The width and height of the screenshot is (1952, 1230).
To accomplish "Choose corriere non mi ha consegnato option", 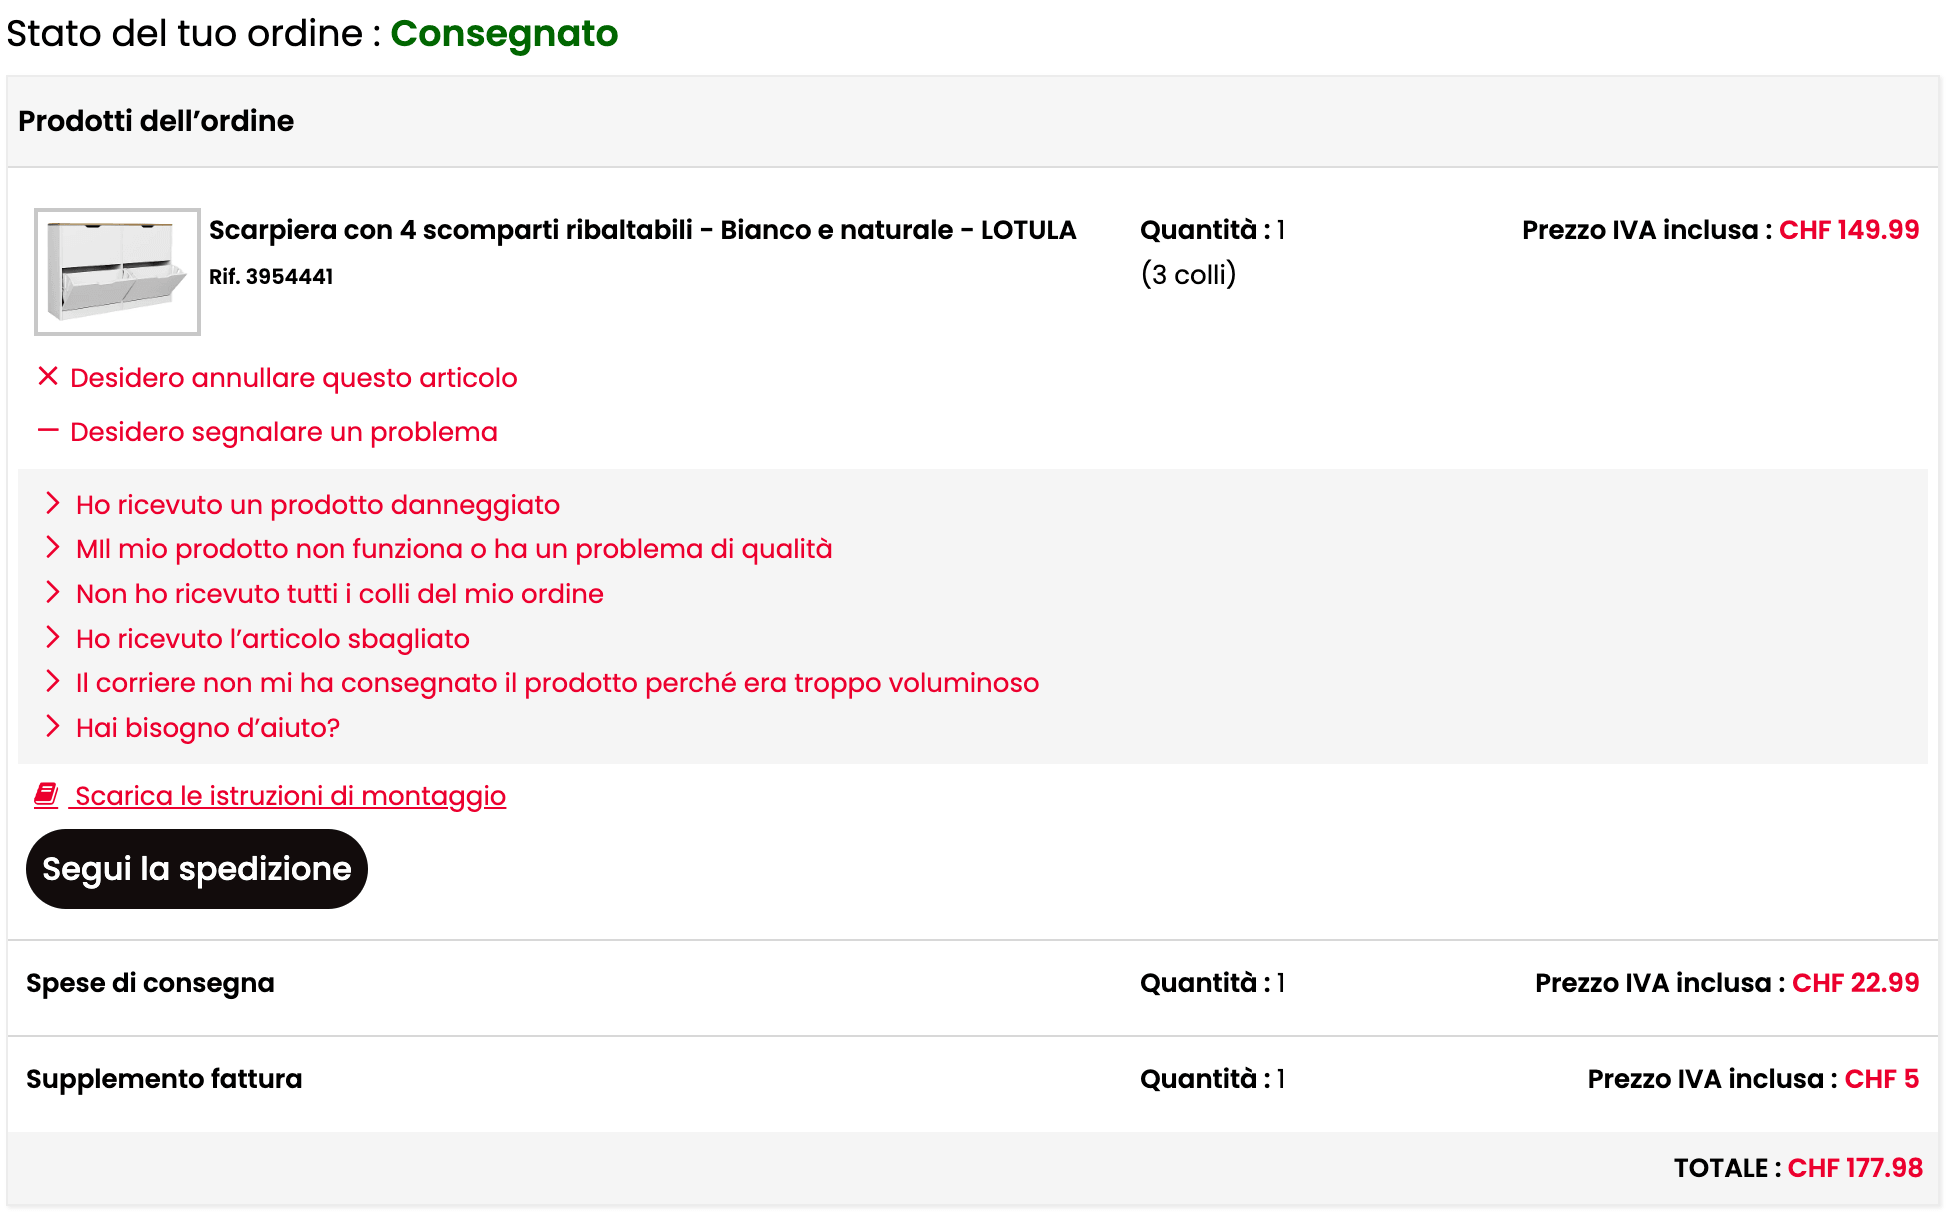I will (558, 683).
